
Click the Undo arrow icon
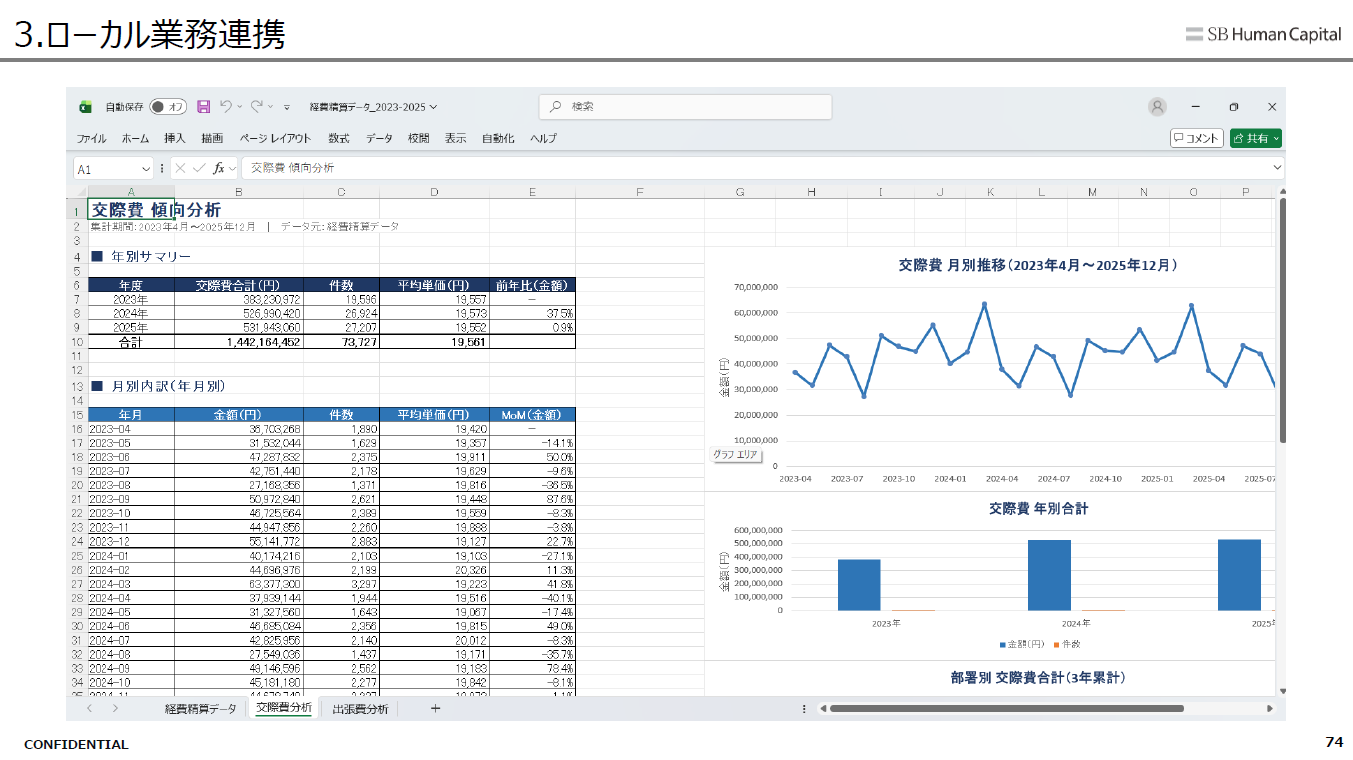[x=226, y=106]
